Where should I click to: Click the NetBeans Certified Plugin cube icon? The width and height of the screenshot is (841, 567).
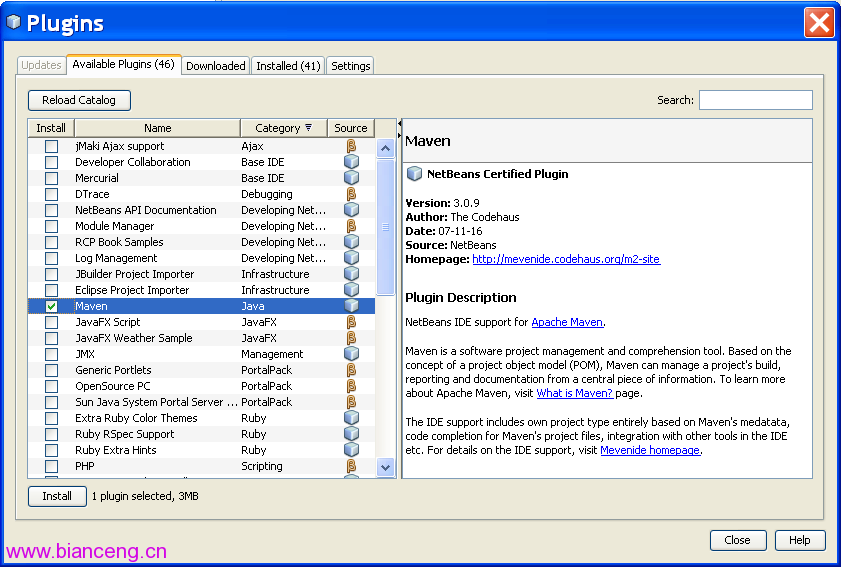tap(414, 174)
